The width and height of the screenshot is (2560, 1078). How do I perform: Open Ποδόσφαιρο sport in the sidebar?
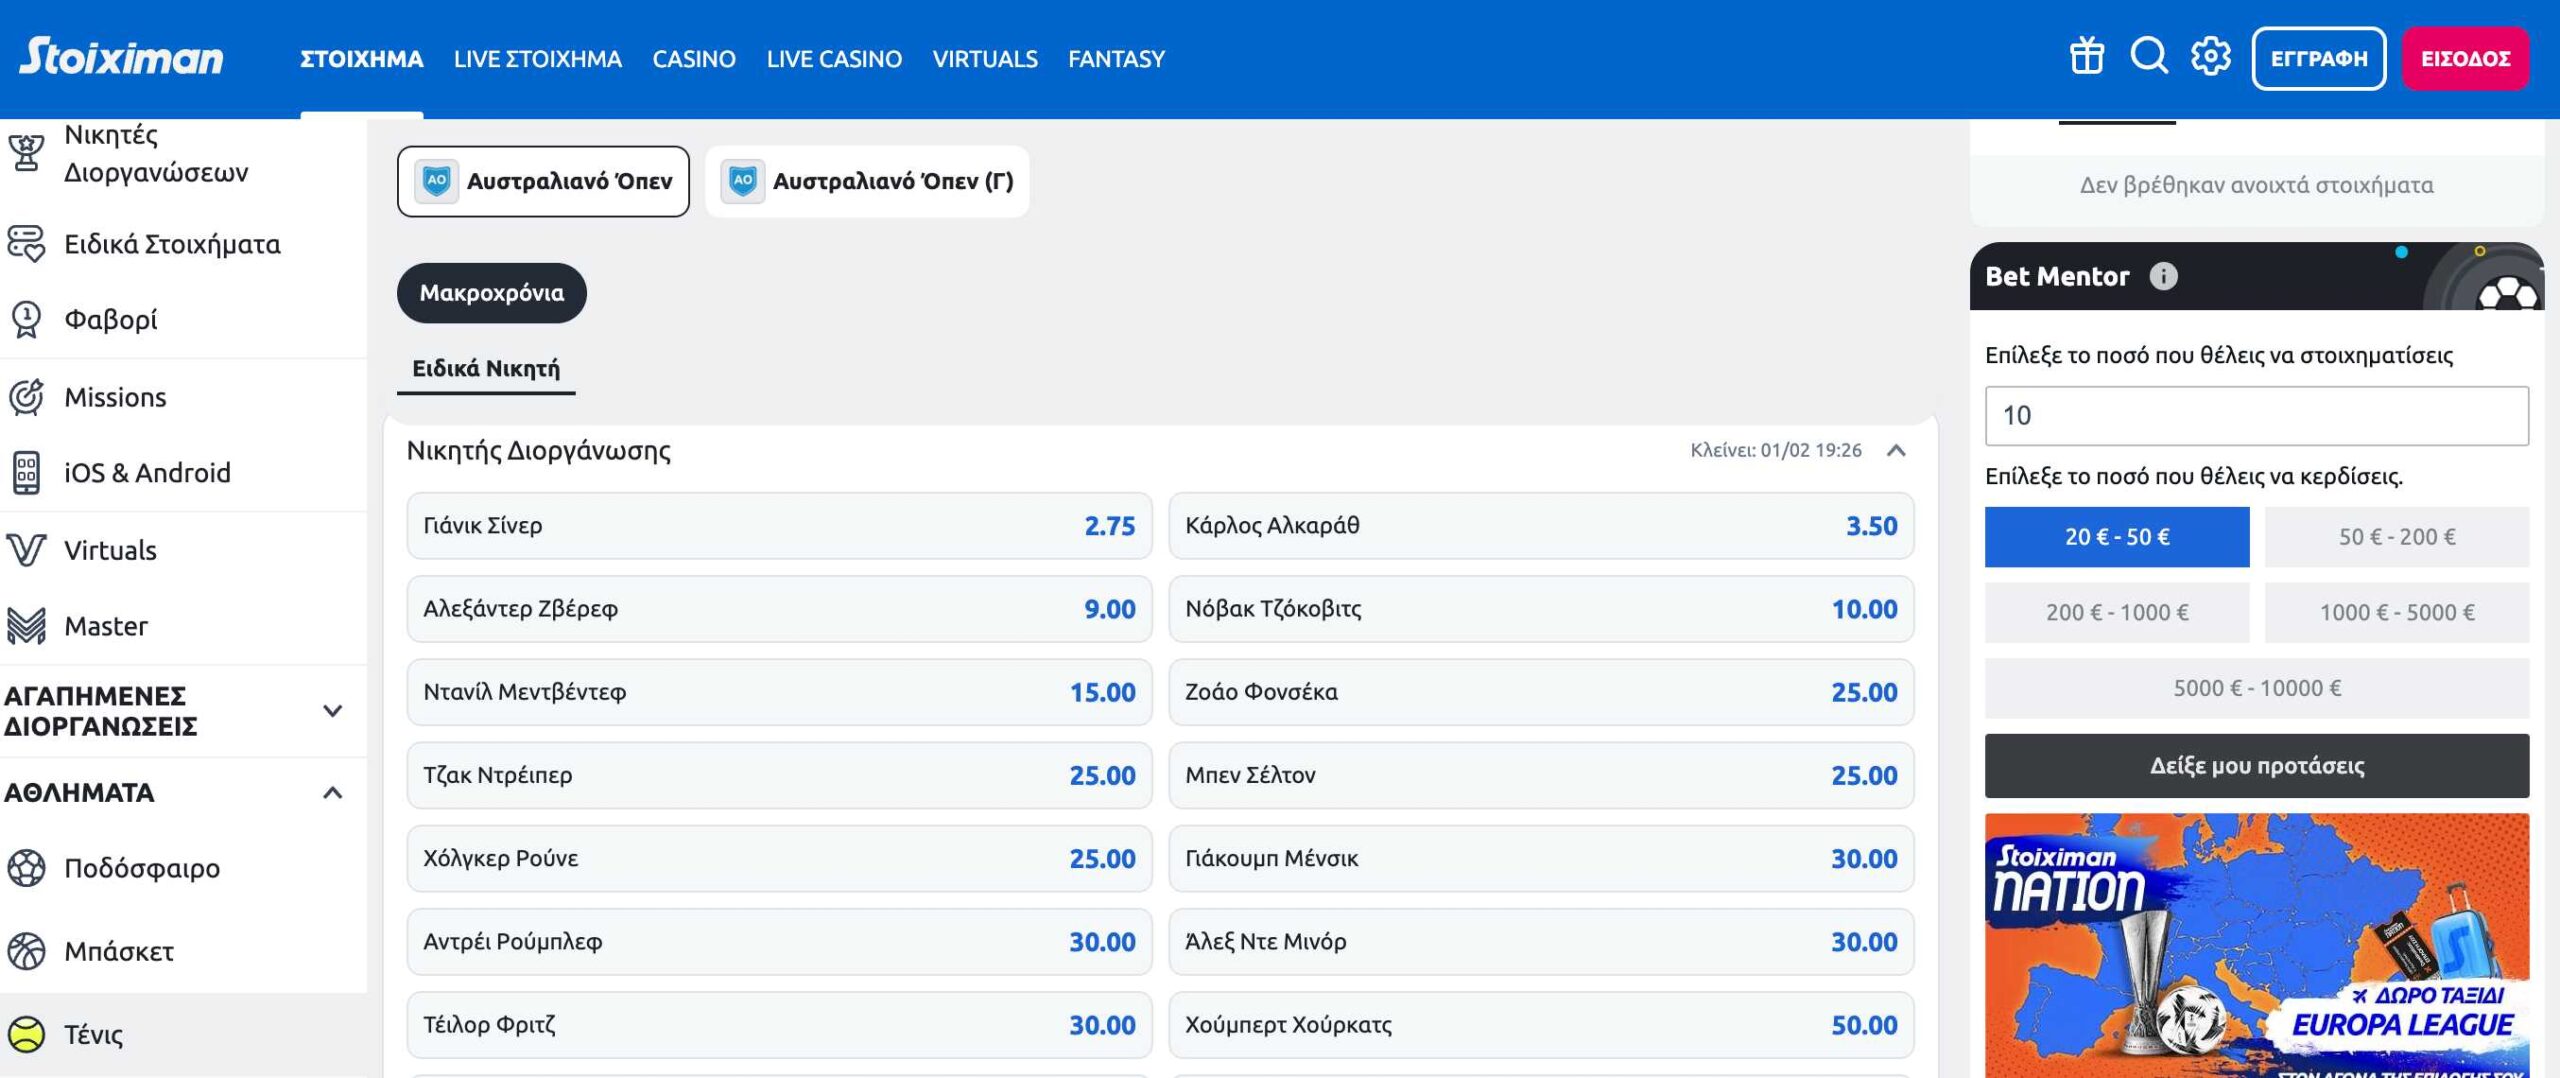pos(142,868)
